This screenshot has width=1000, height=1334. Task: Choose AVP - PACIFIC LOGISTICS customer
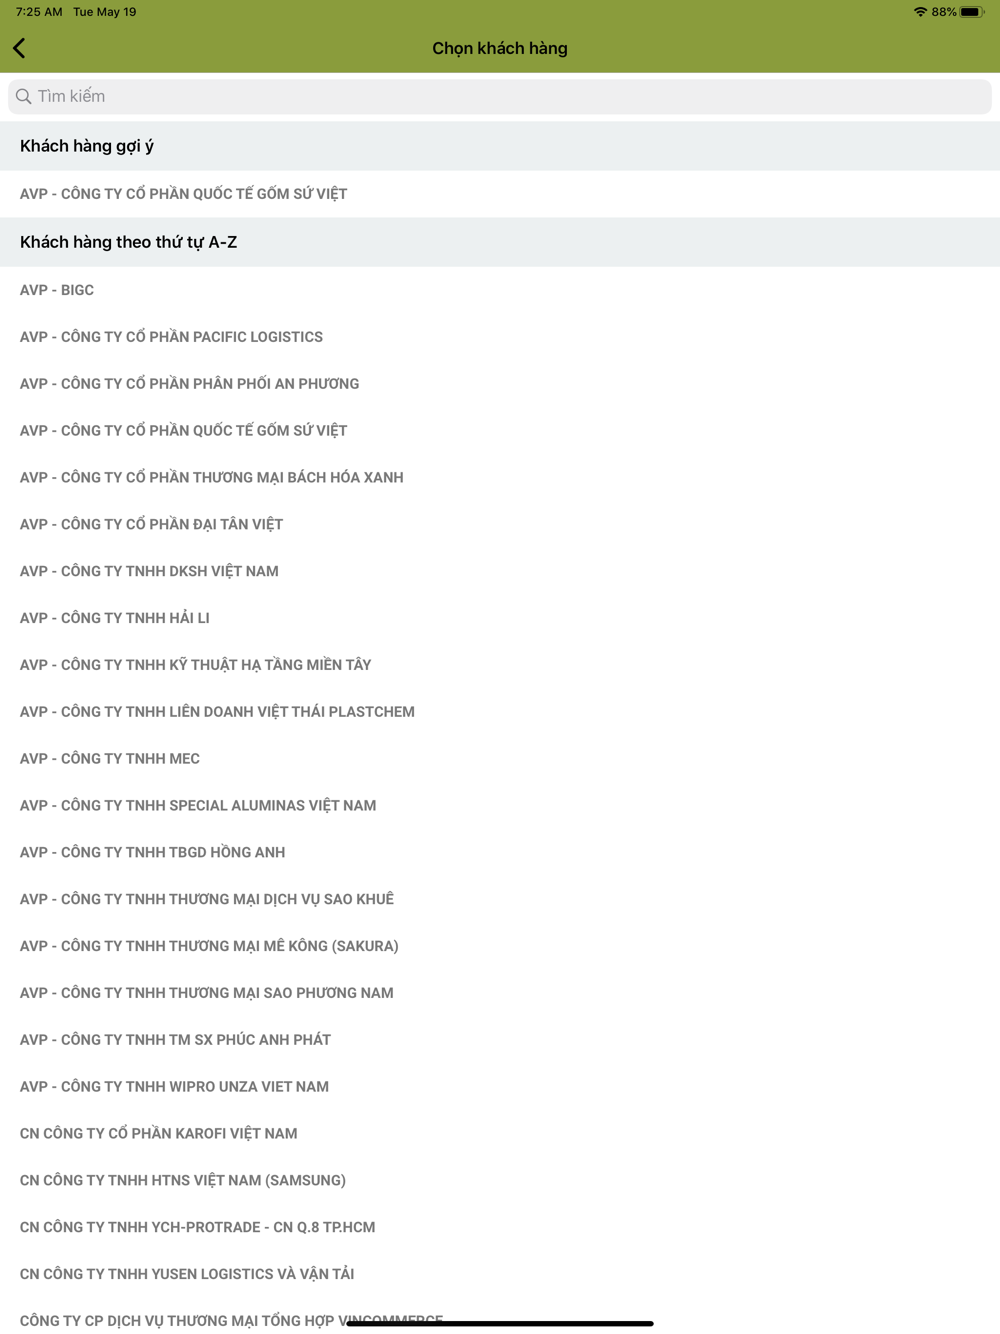click(x=500, y=337)
